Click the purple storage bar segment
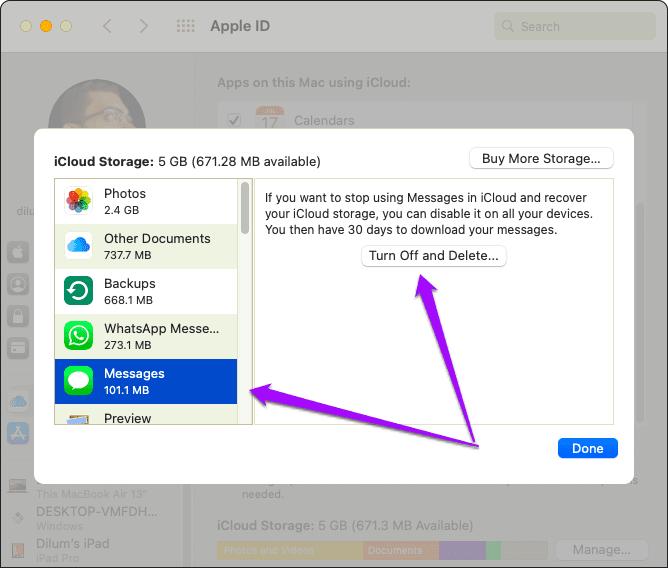 point(462,551)
